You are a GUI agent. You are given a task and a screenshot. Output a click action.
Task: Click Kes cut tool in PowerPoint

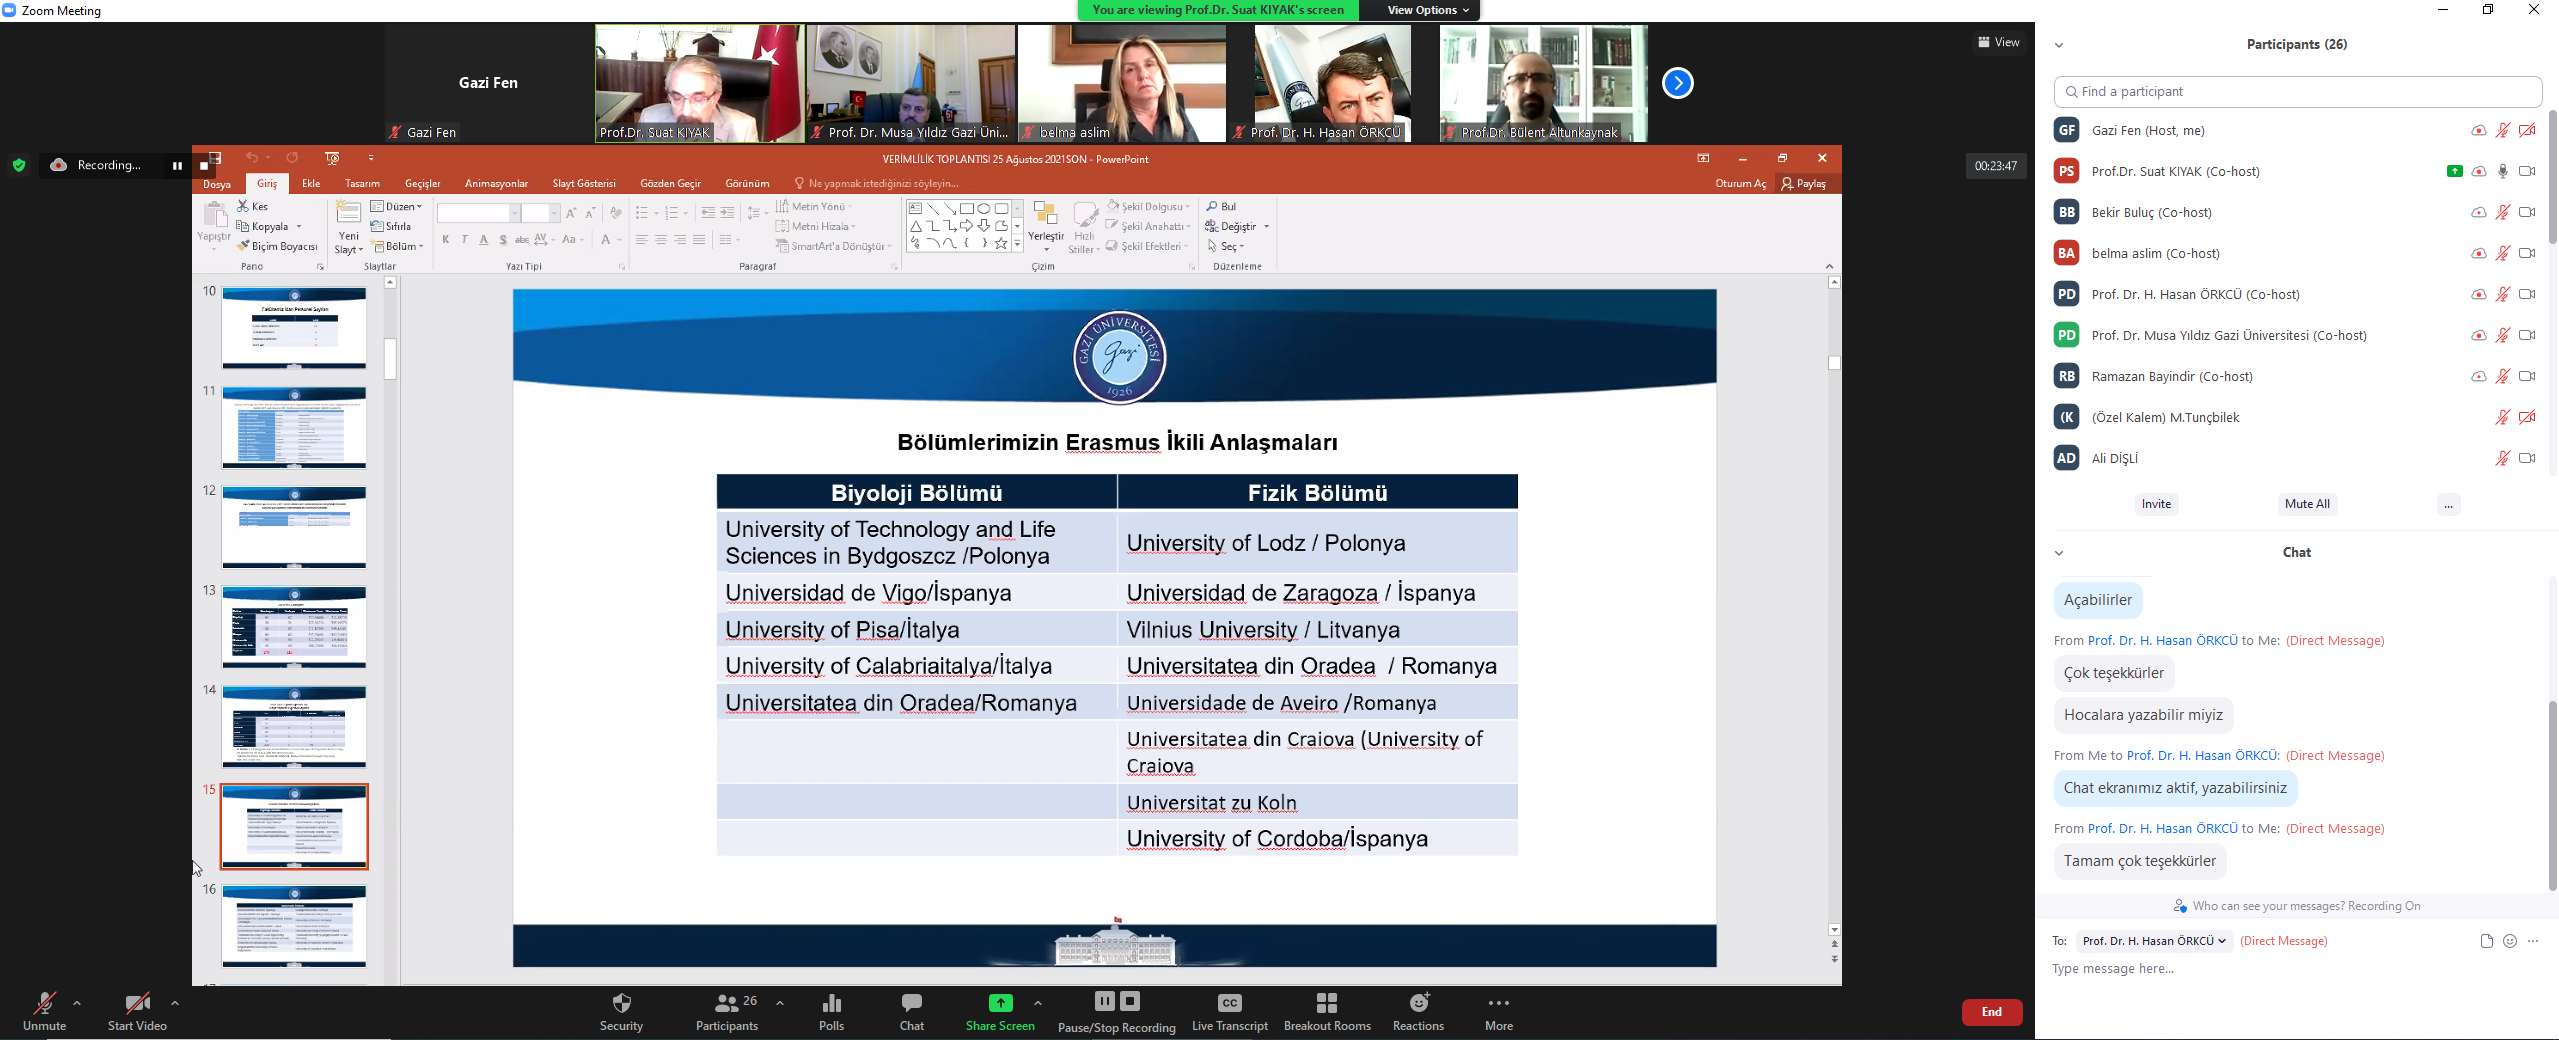click(252, 207)
